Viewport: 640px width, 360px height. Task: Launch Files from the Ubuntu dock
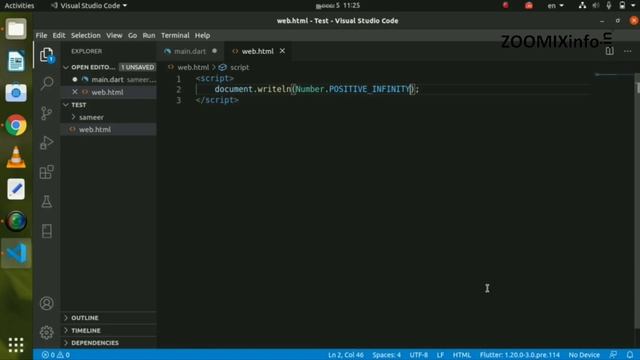tap(16, 29)
